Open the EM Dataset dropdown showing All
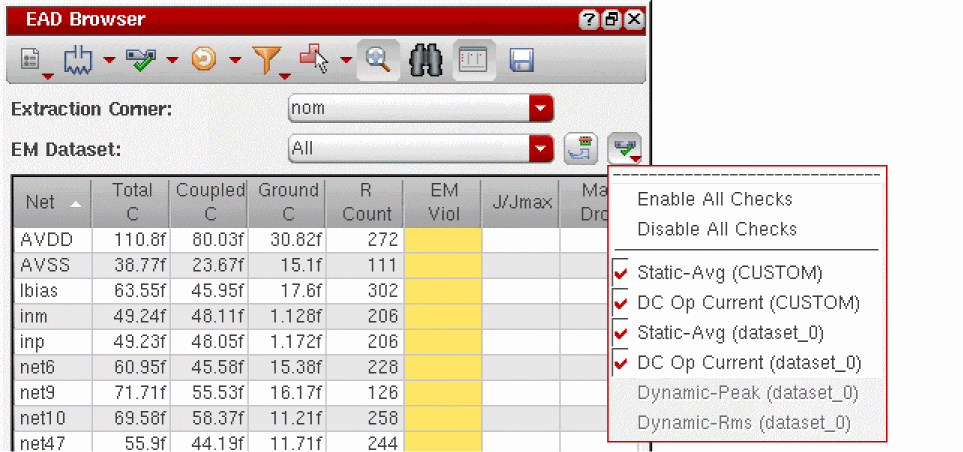This screenshot has width=963, height=452. tap(421, 149)
